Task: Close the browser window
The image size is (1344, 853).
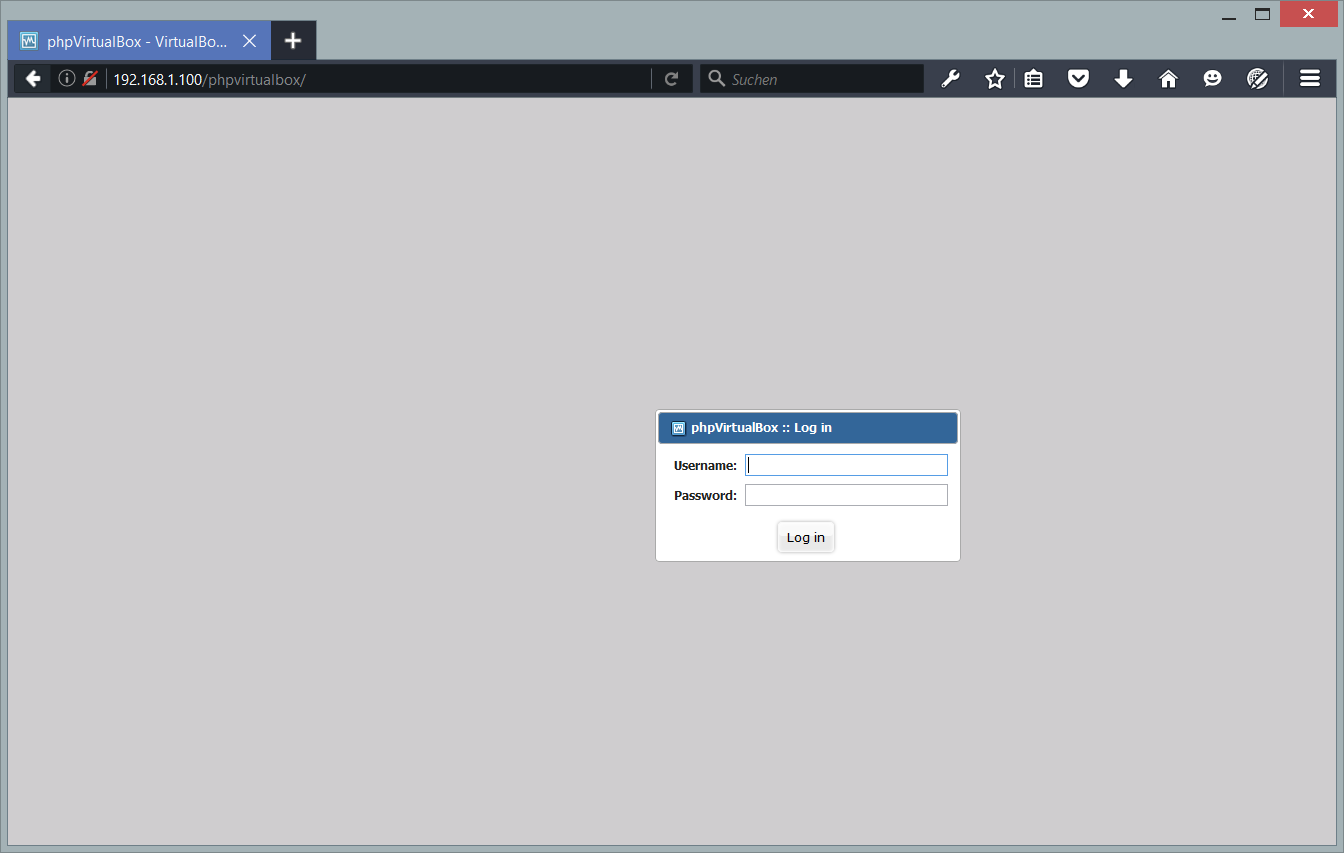Action: coord(1308,14)
